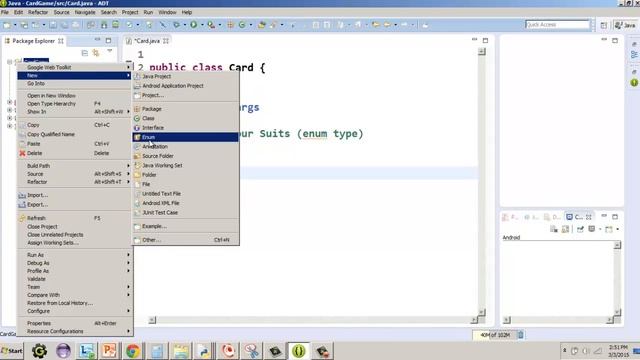640x360 pixels.
Task: Choose Java Project in the New submenu
Action: pyautogui.click(x=185, y=76)
